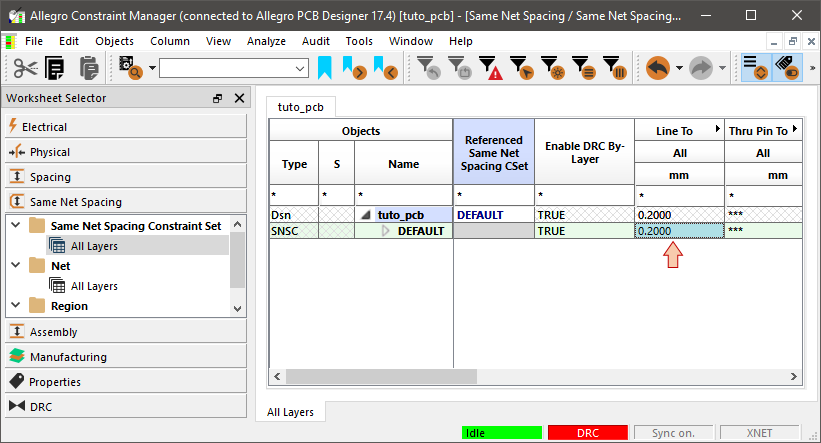The height and width of the screenshot is (443, 821).
Task: Click the undo filter funnel icon
Action: [x=428, y=68]
